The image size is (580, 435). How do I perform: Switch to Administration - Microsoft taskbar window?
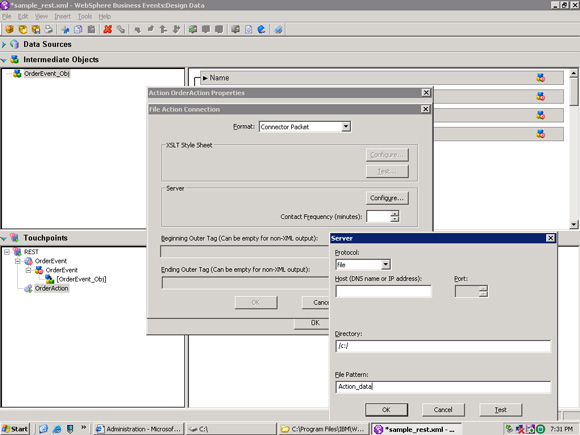click(x=138, y=429)
